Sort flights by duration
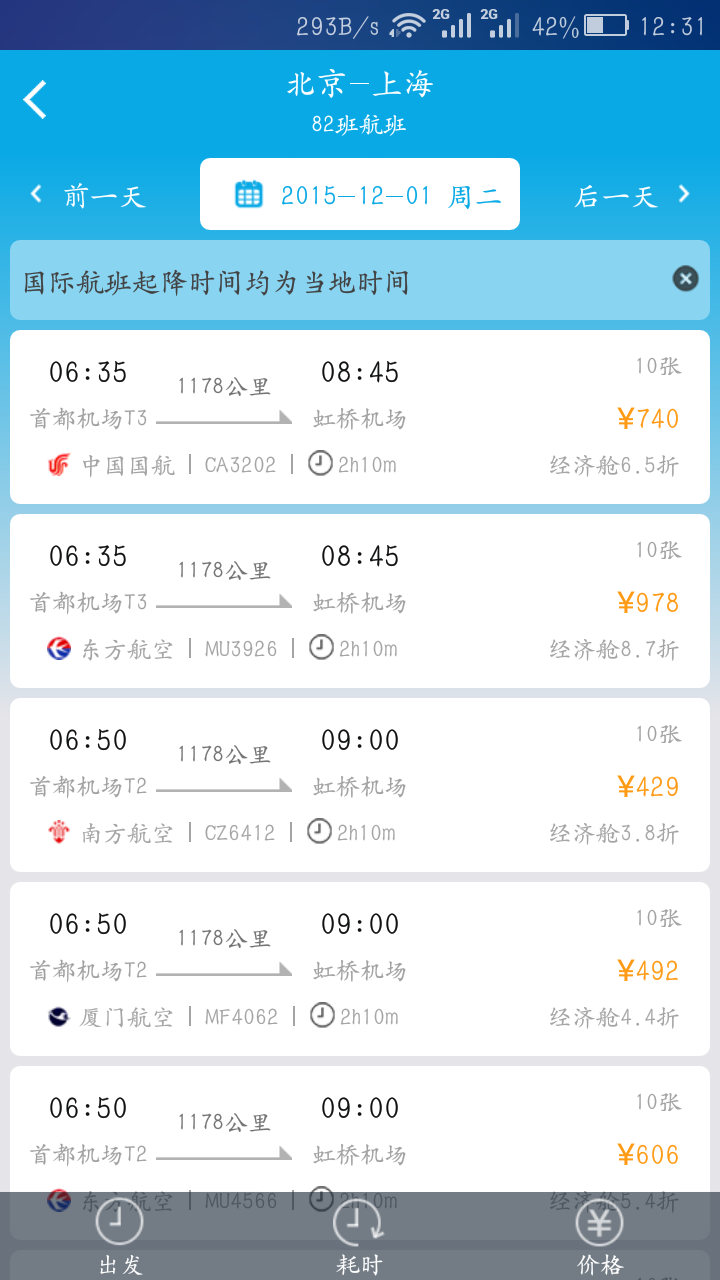Image resolution: width=720 pixels, height=1280 pixels. pos(359,1238)
